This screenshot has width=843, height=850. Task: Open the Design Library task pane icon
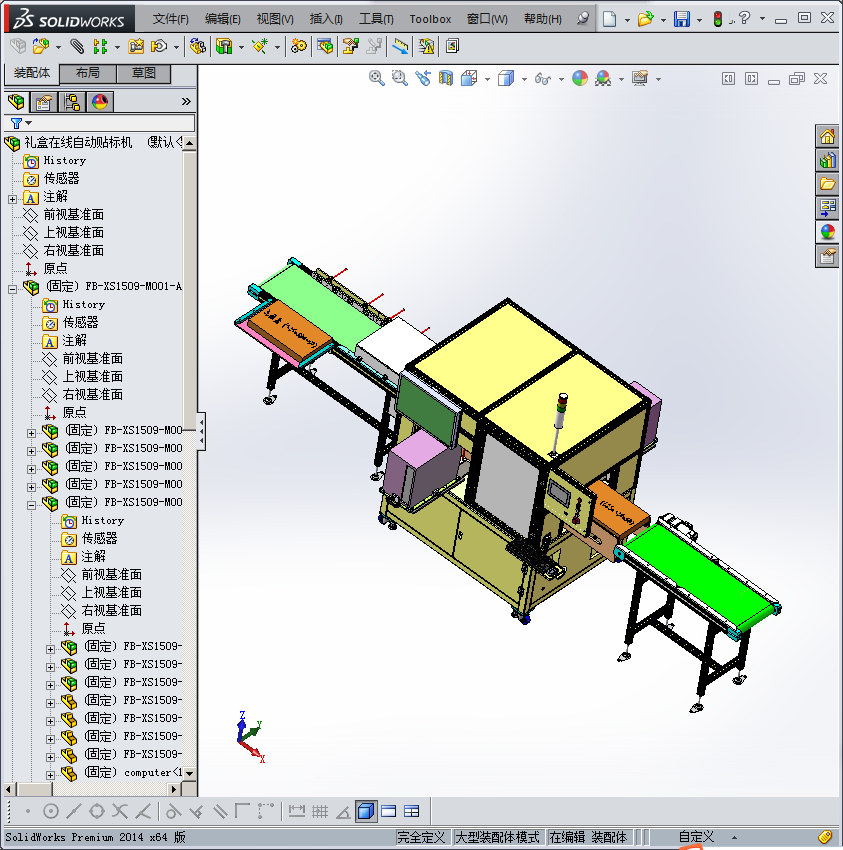[x=827, y=160]
